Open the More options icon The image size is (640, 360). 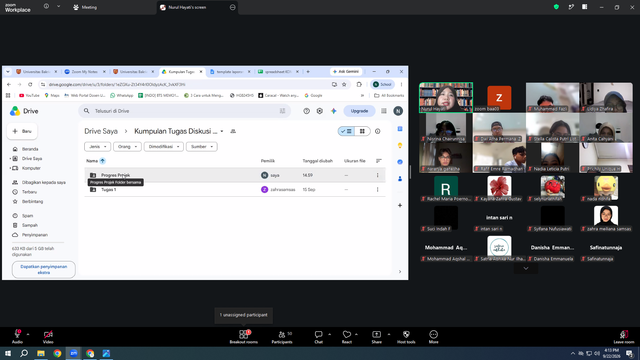tap(433, 337)
